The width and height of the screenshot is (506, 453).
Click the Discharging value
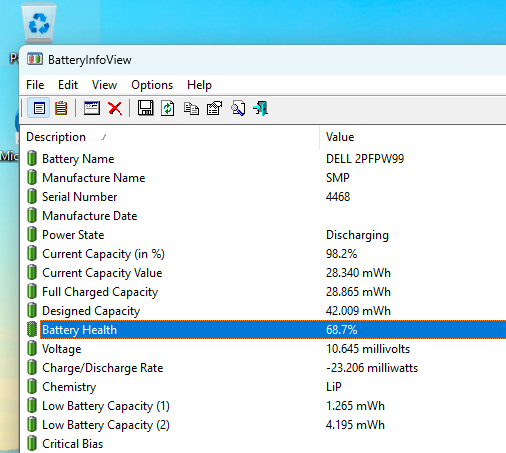(x=357, y=235)
